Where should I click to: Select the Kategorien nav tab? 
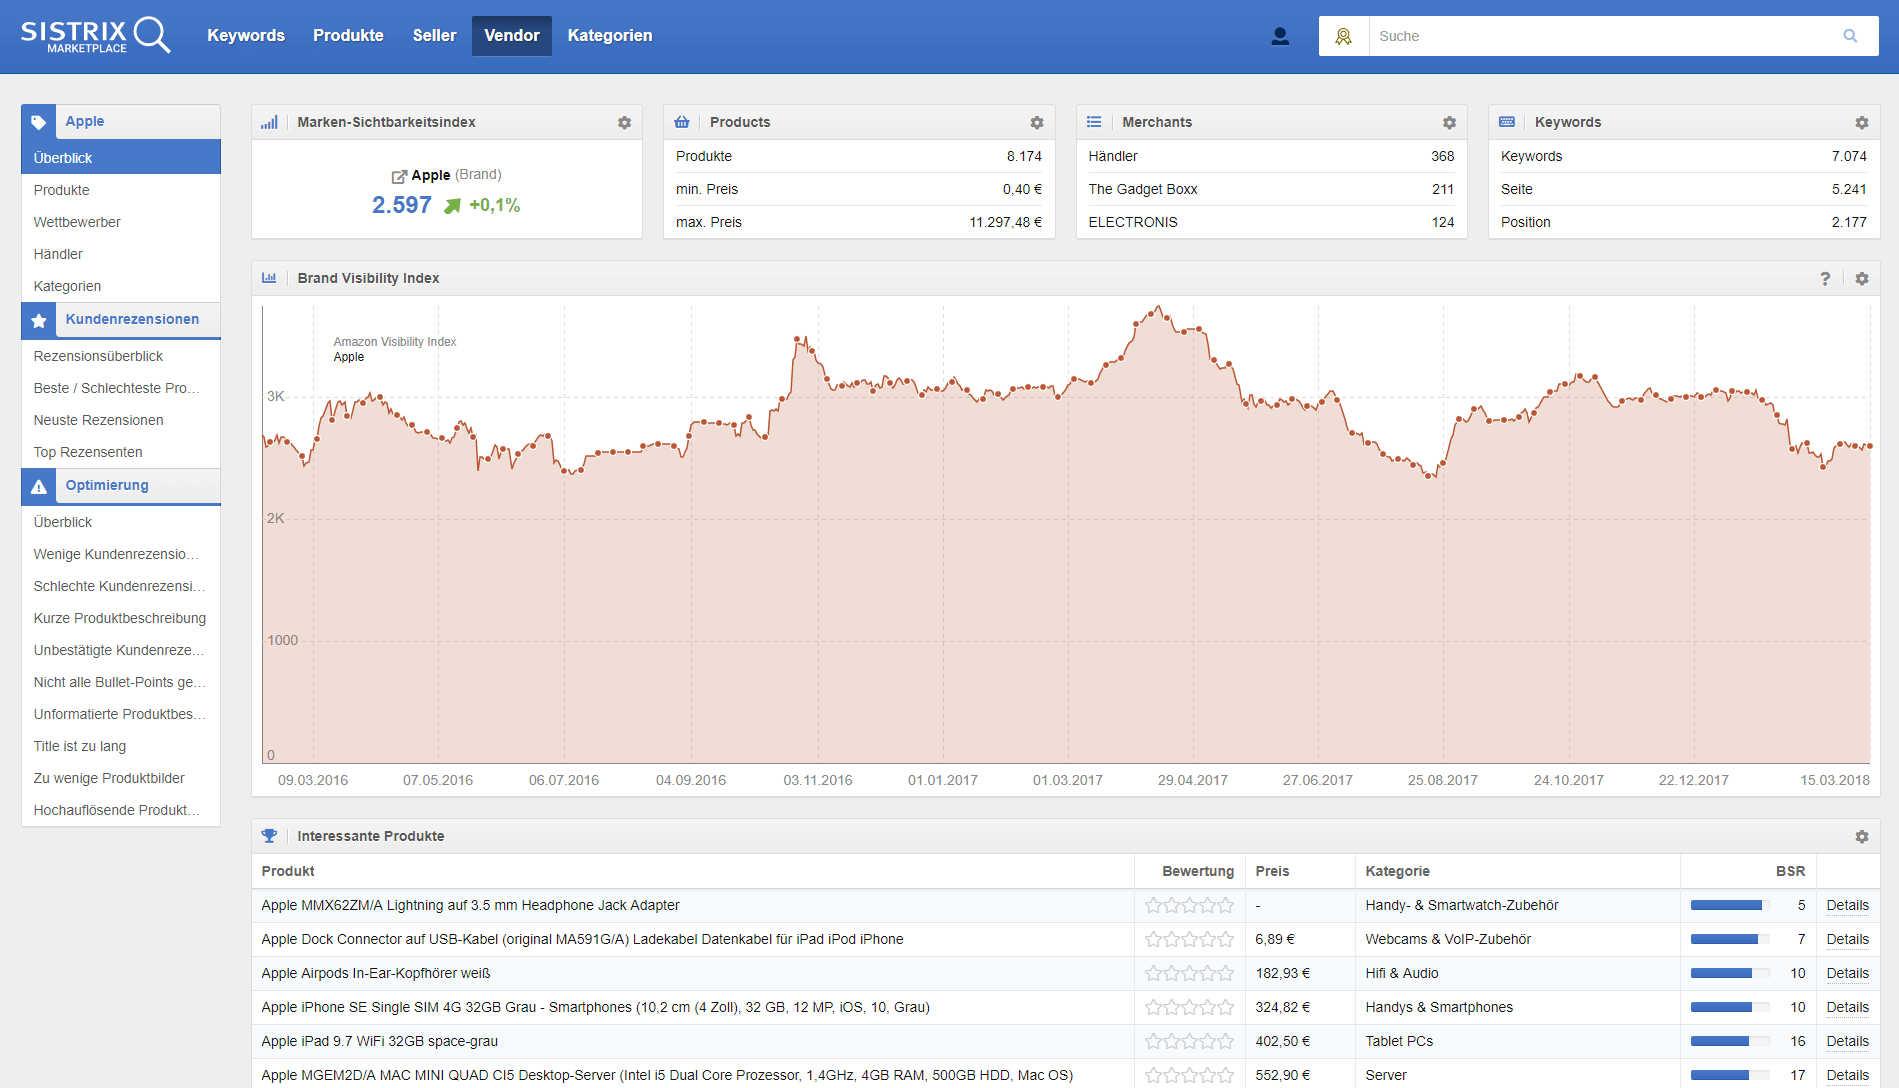coord(609,36)
